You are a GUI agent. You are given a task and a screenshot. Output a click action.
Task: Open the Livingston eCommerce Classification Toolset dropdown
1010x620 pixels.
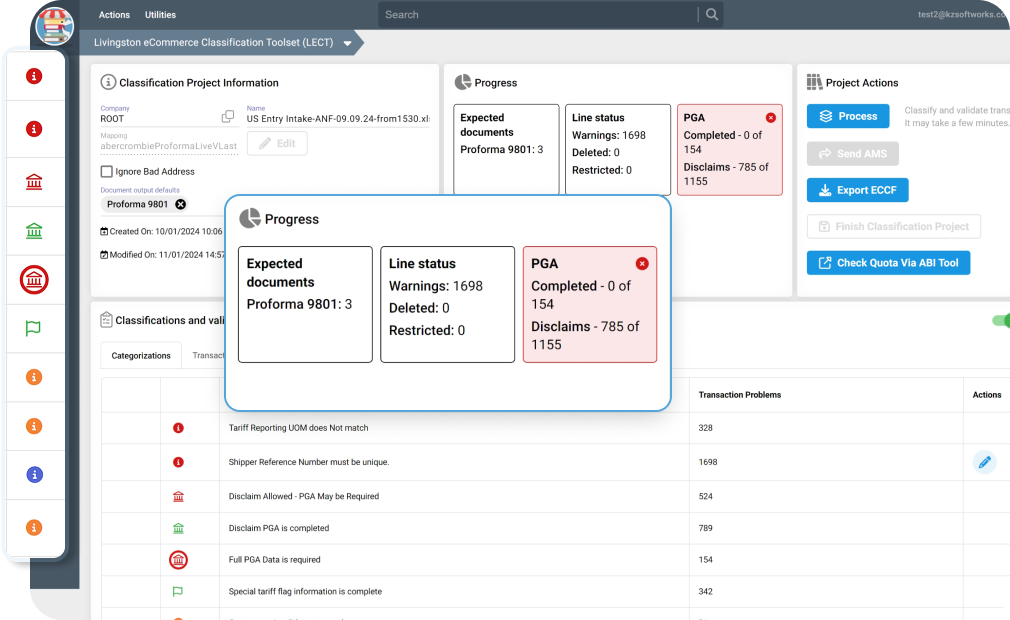coord(347,43)
